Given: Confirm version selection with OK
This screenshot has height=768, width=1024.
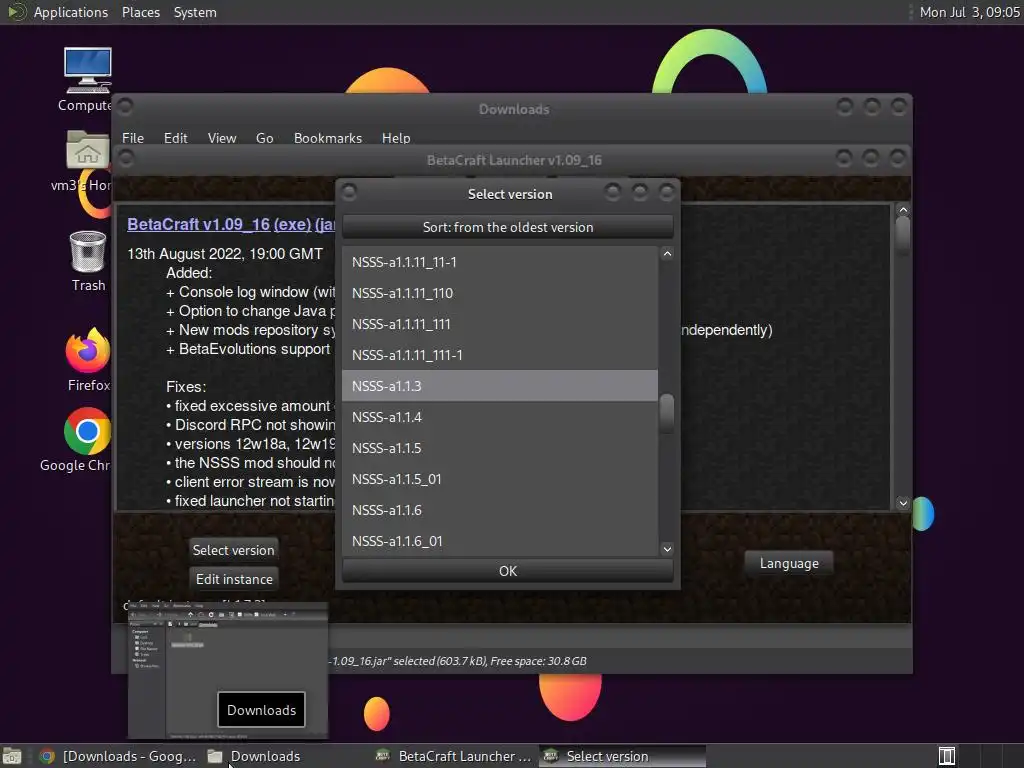Looking at the screenshot, I should (507, 571).
